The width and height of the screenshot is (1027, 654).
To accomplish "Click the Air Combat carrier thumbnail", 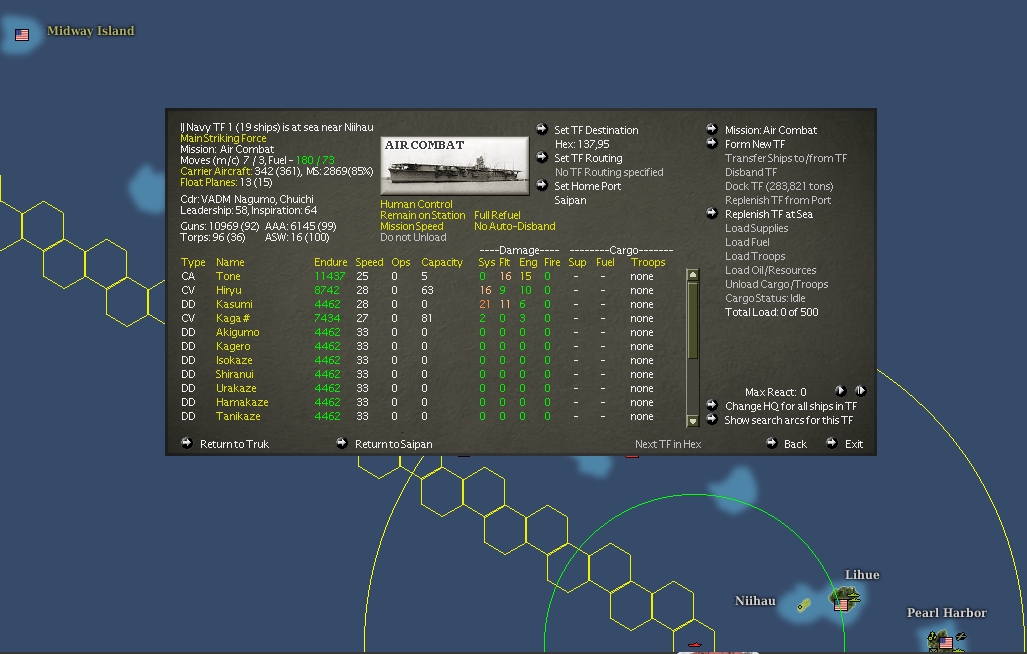I will [x=455, y=166].
